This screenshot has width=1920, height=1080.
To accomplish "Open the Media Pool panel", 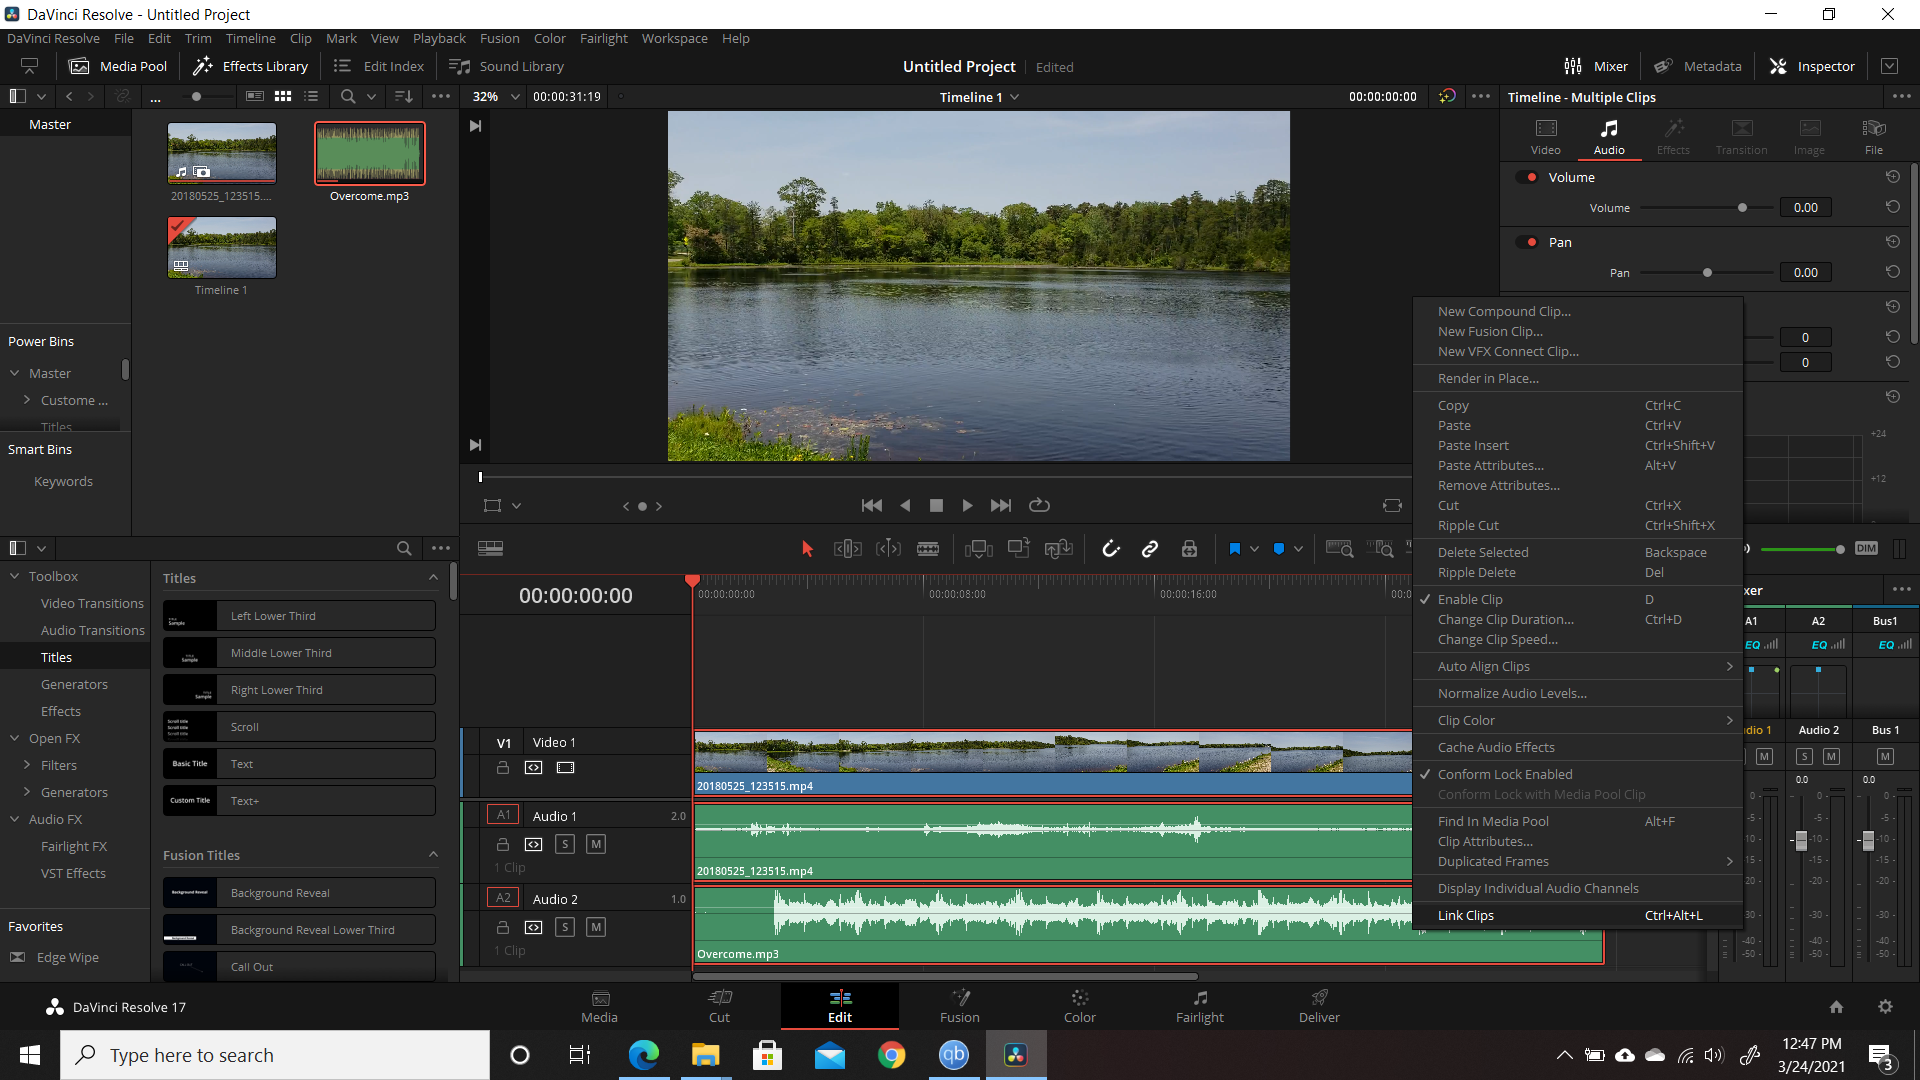I will pyautogui.click(x=118, y=66).
